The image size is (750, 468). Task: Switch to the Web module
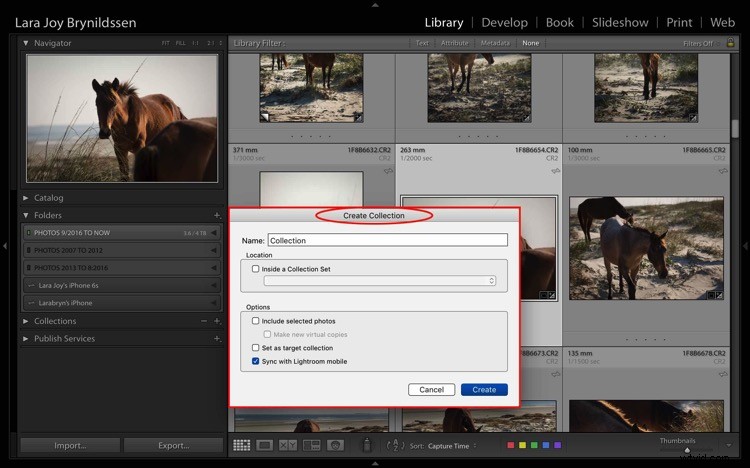click(x=722, y=22)
